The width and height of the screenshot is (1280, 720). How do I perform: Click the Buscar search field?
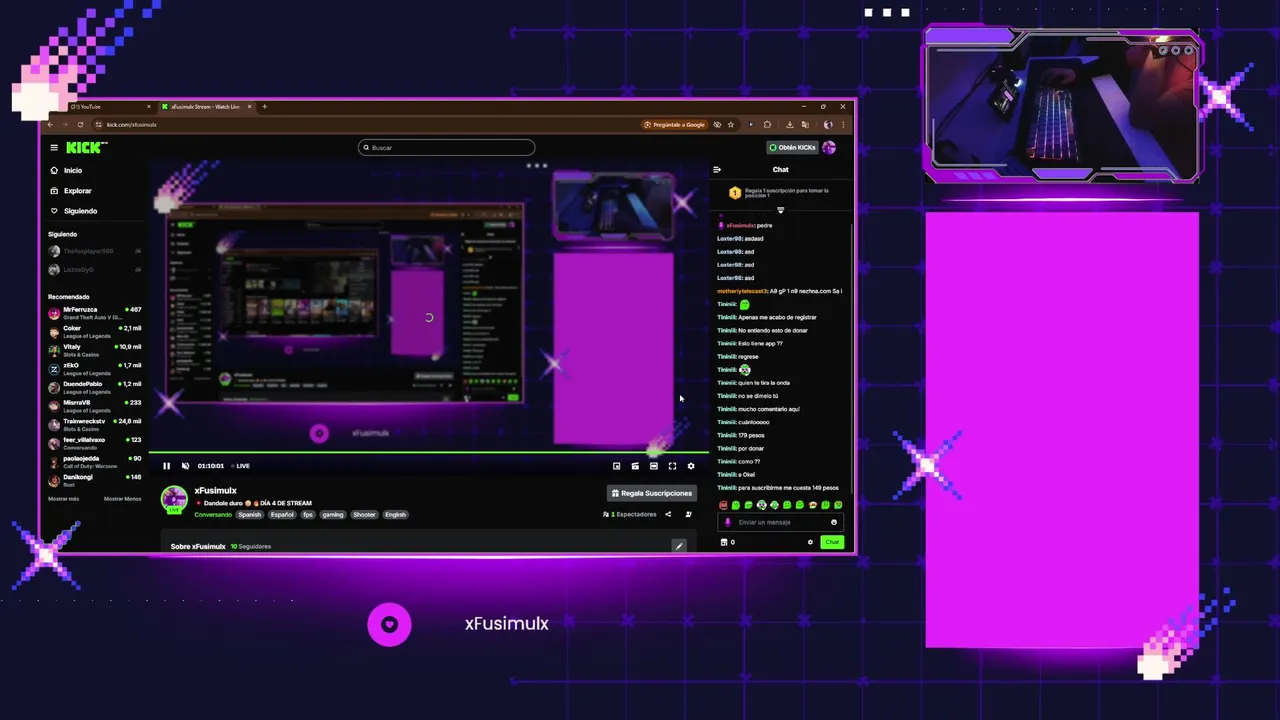pos(447,148)
